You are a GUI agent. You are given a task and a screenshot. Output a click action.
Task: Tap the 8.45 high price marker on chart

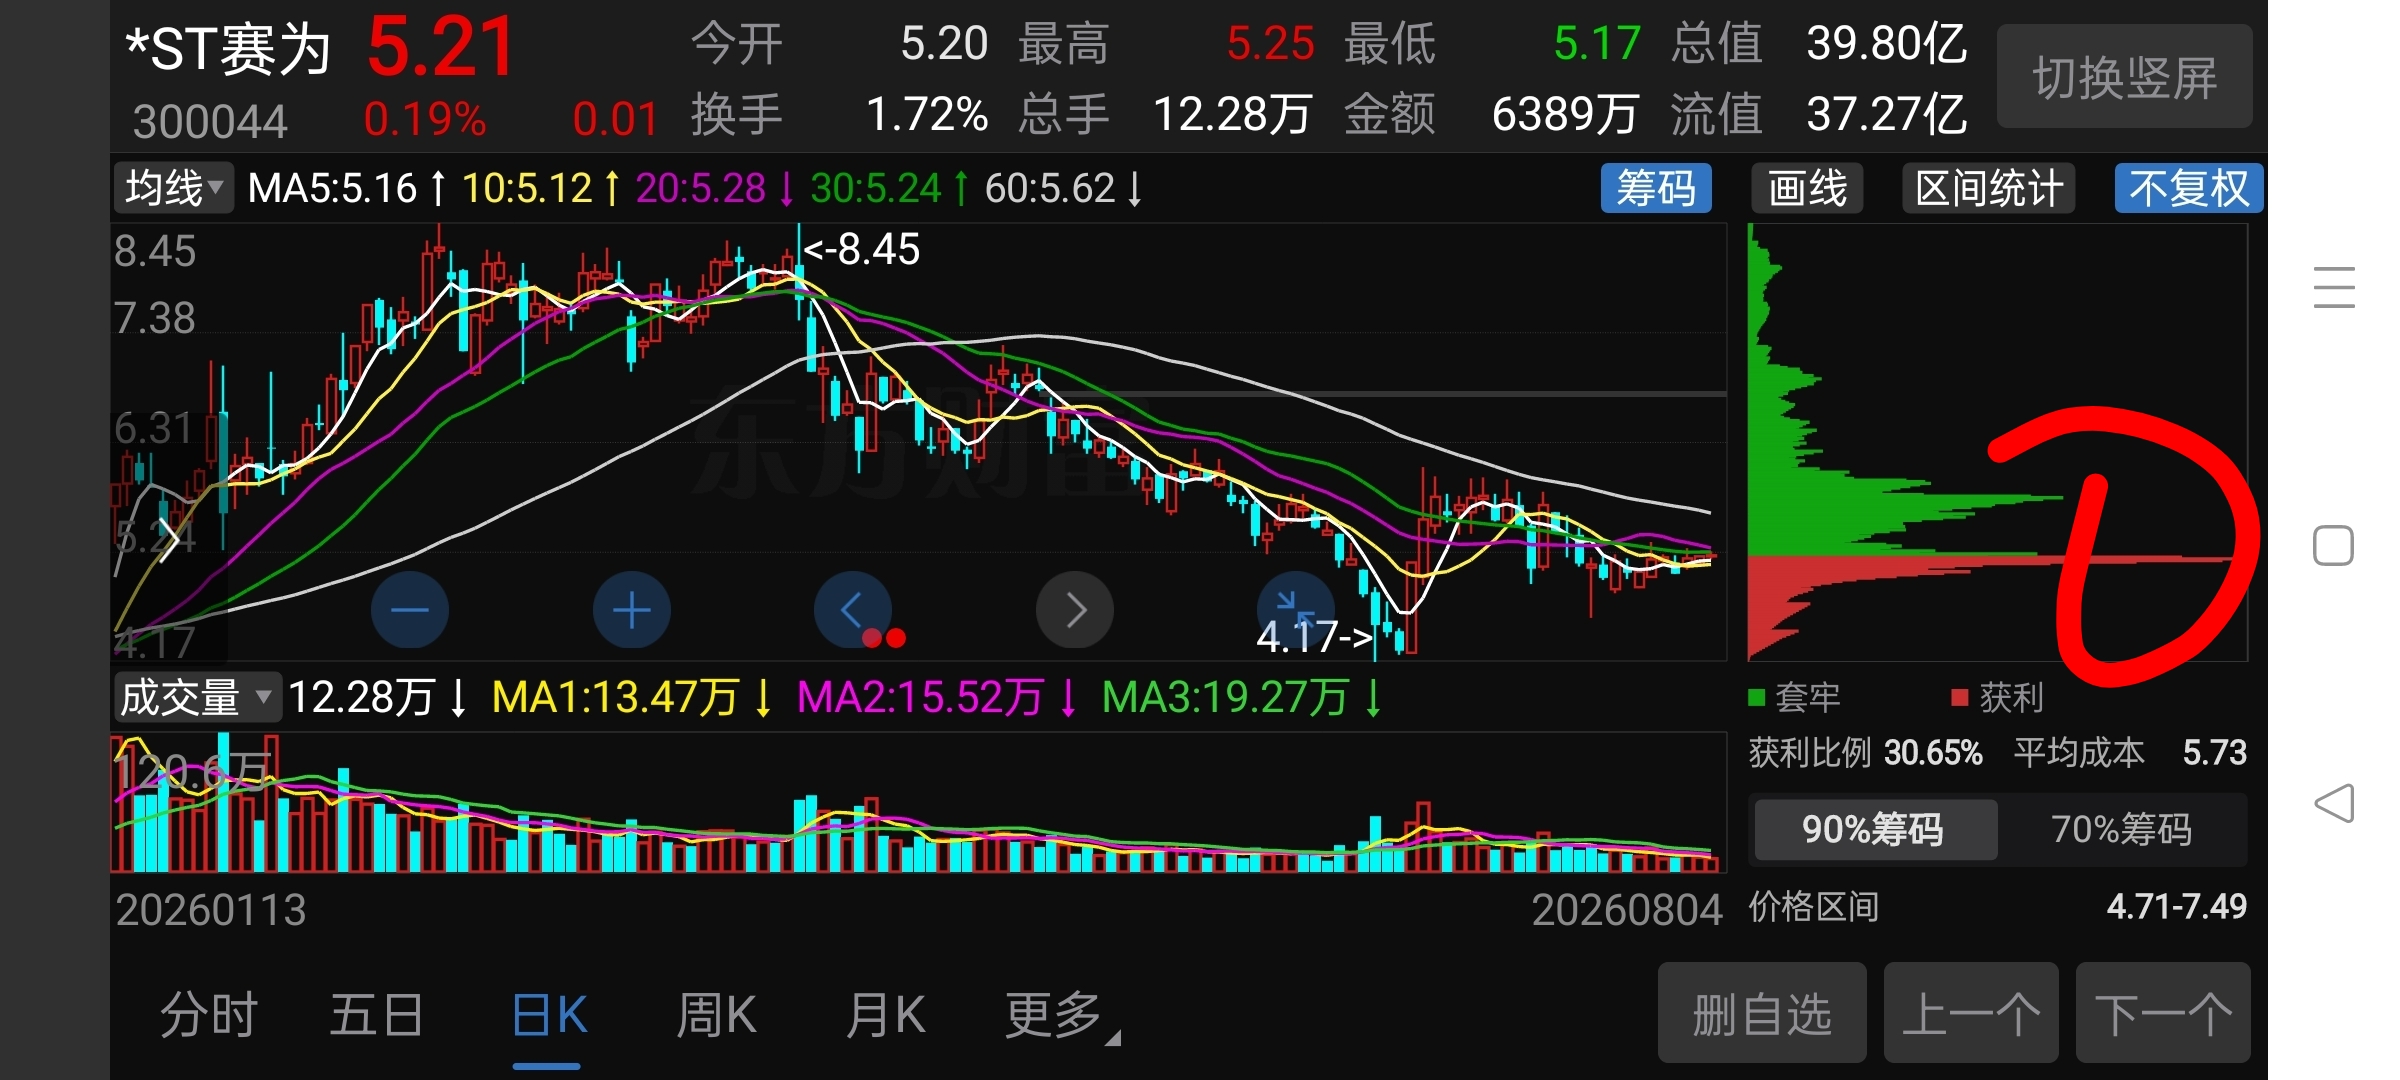[x=861, y=249]
